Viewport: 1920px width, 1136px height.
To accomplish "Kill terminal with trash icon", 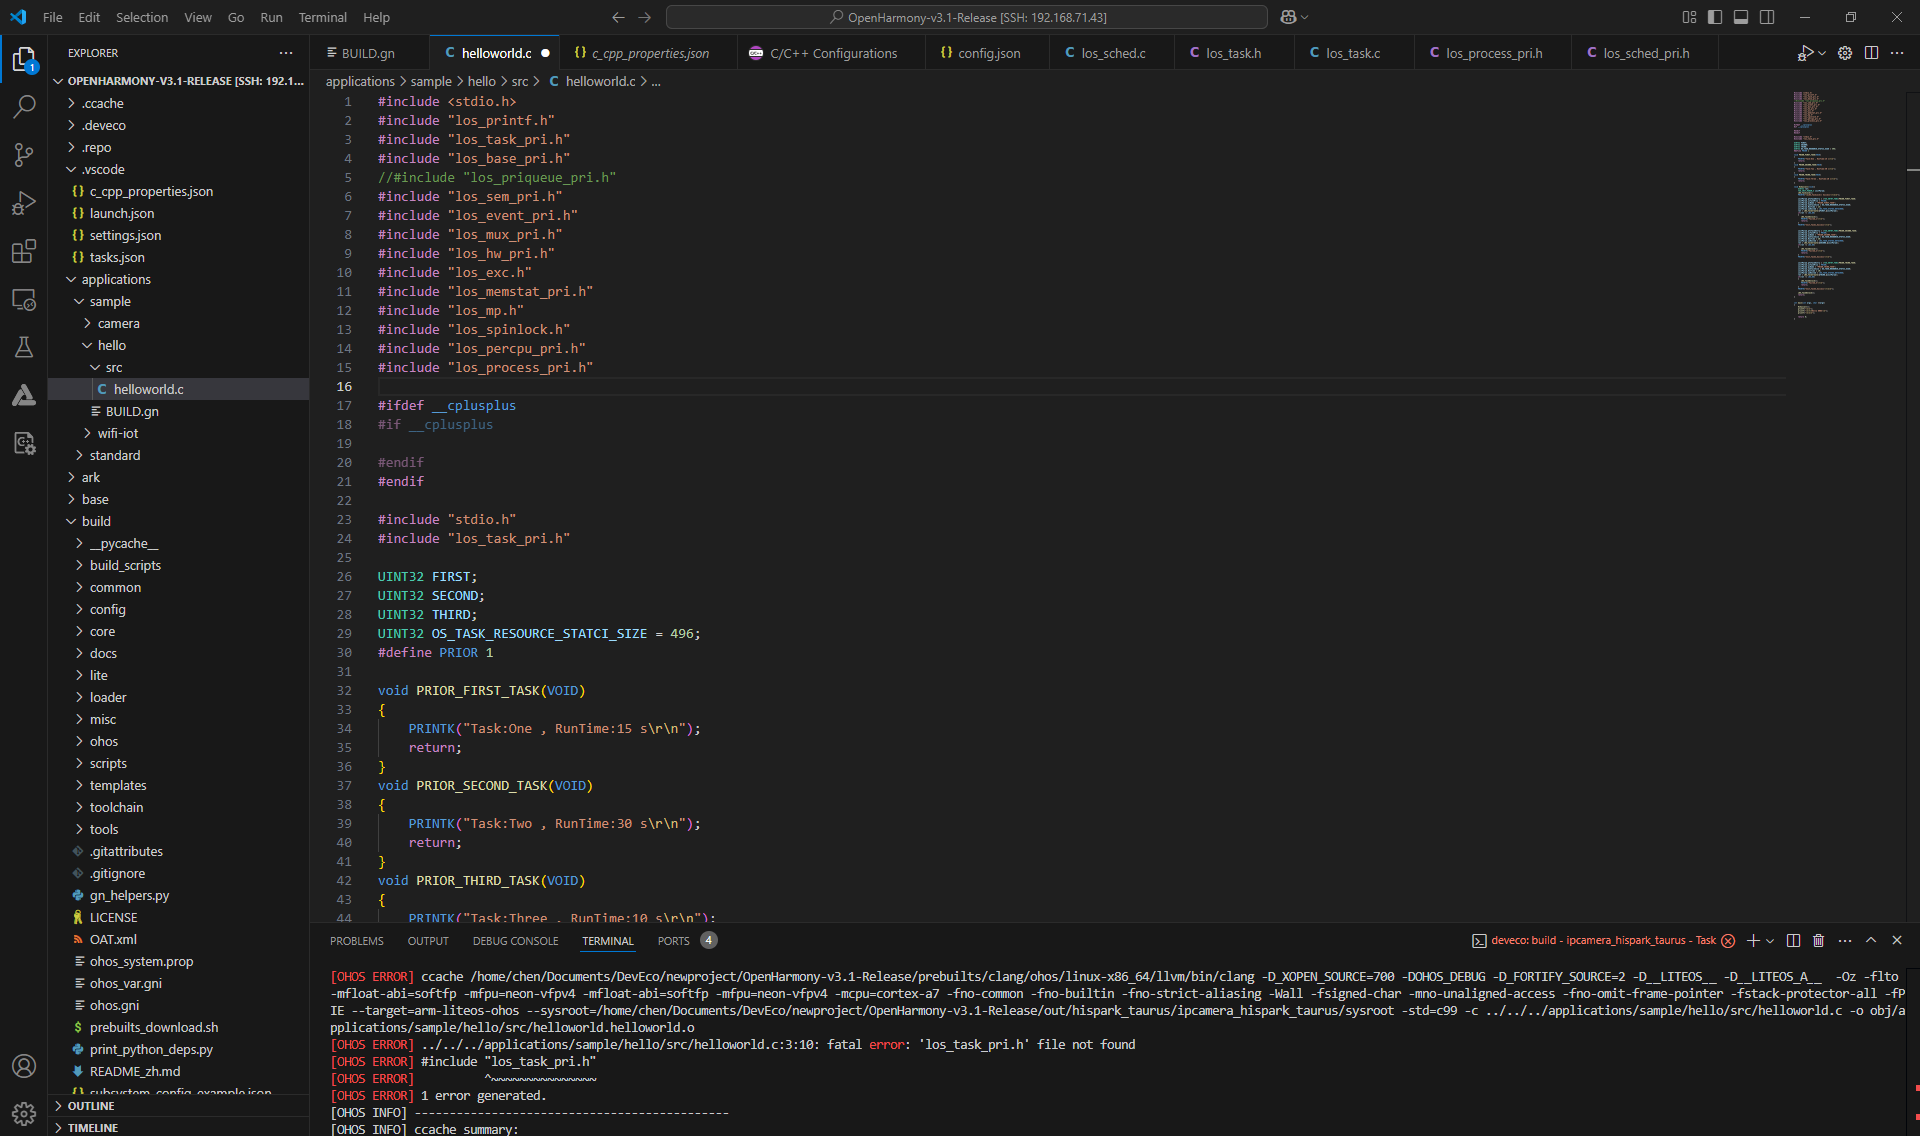I will pos(1819,940).
